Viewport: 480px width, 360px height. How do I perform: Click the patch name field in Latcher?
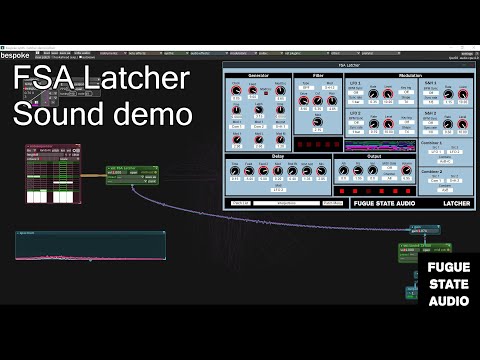tap(286, 203)
